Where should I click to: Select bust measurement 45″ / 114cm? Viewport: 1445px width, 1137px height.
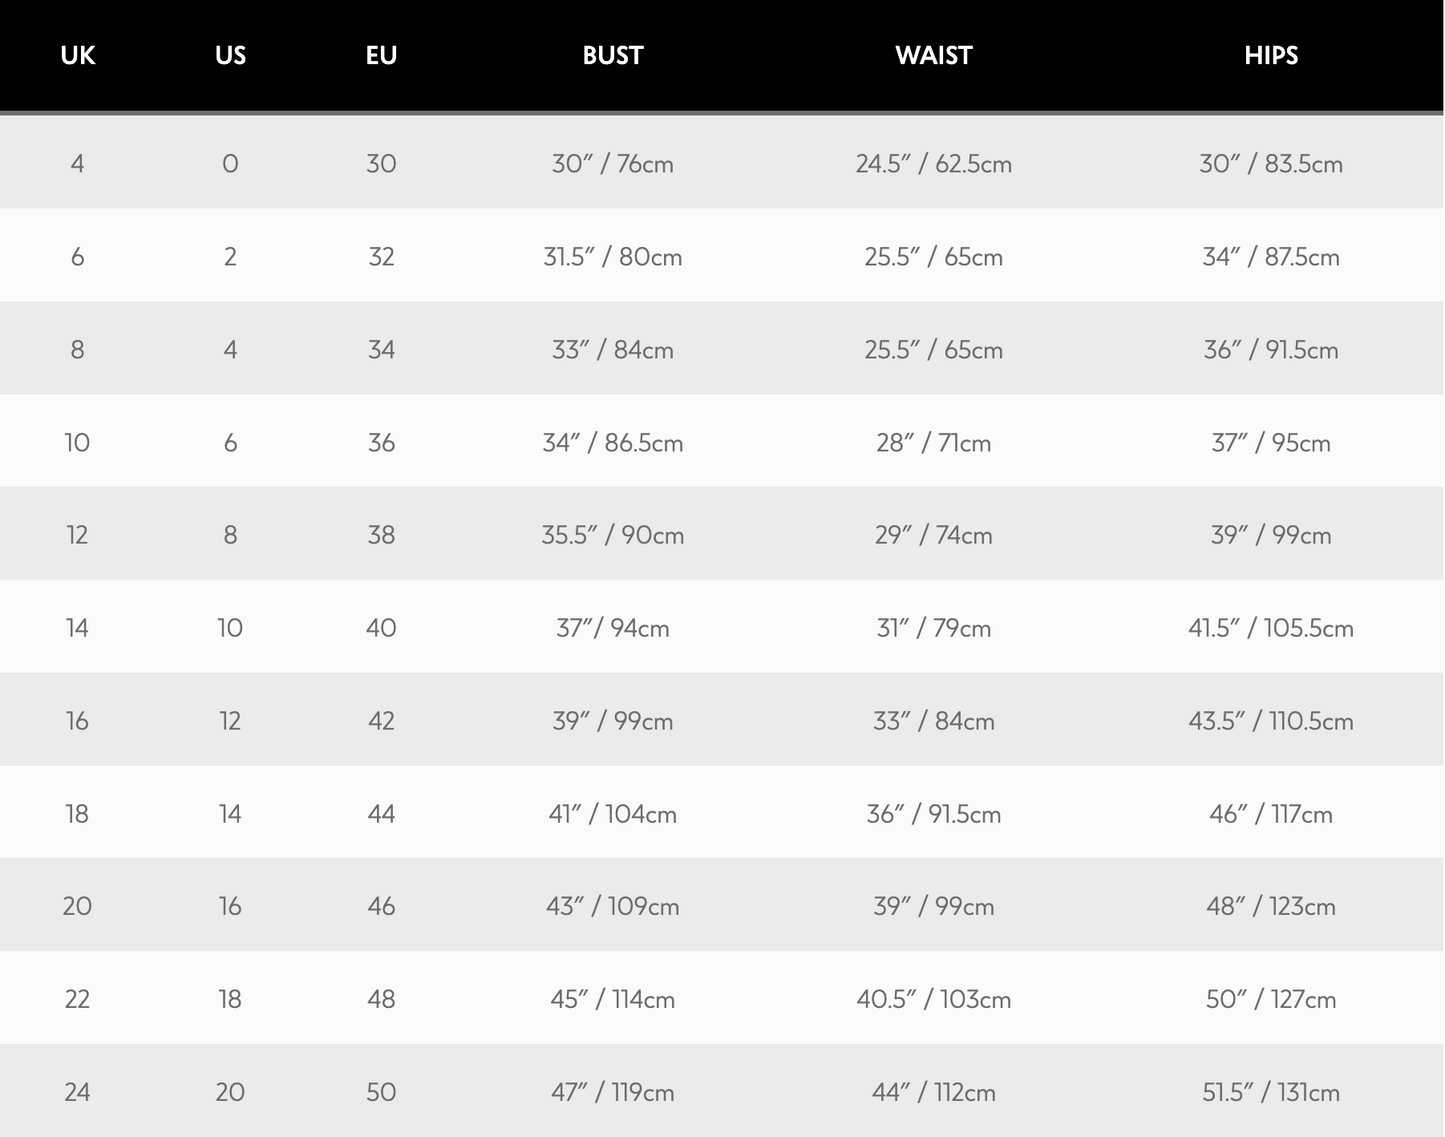click(x=612, y=999)
